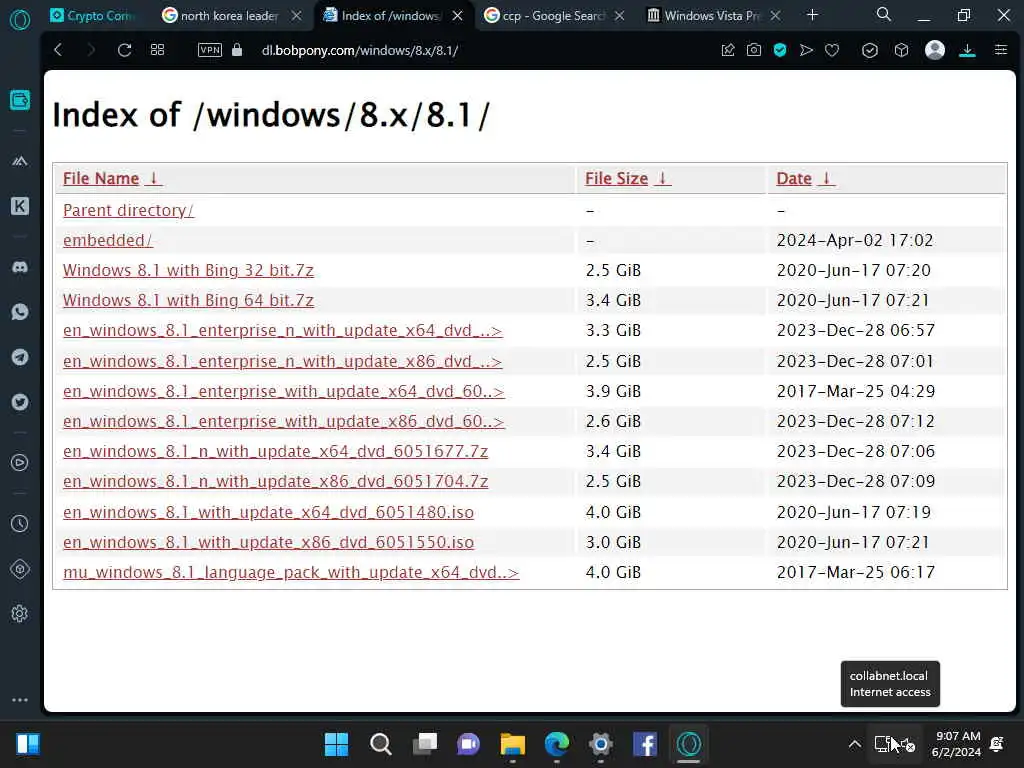Image resolution: width=1024 pixels, height=768 pixels.
Task: Launch Microsoft Edge from taskbar
Action: point(556,744)
